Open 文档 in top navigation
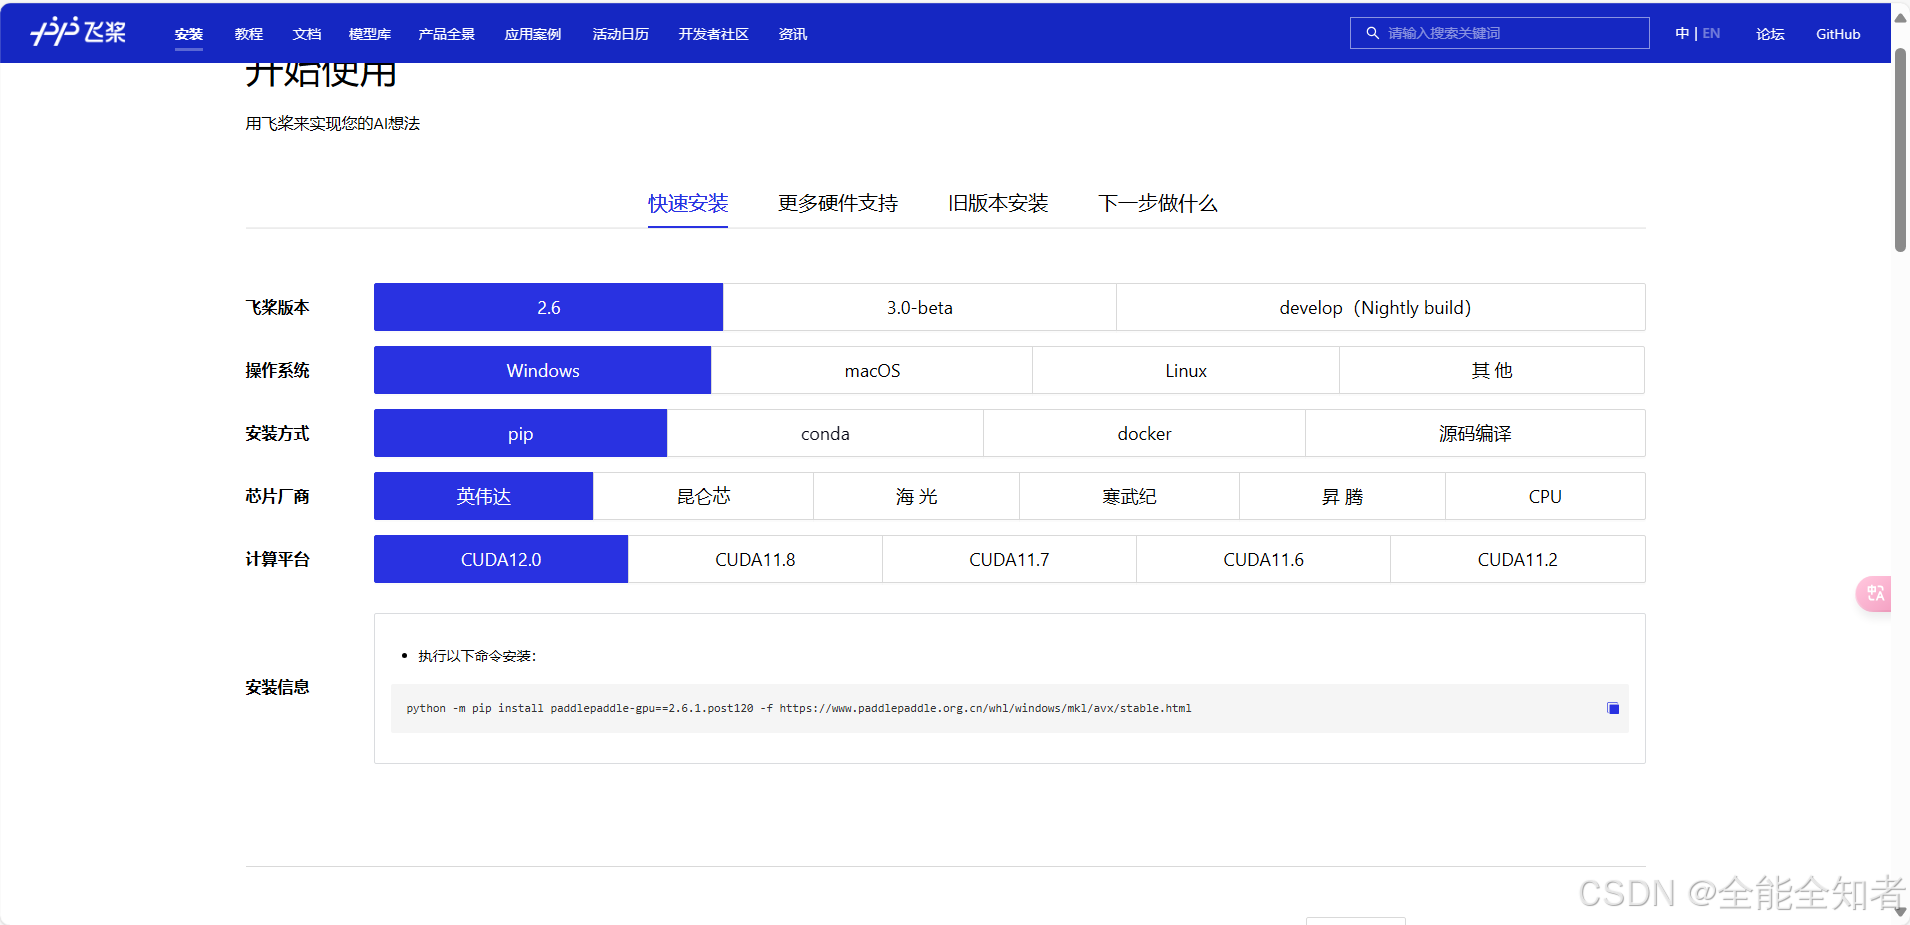Image resolution: width=1910 pixels, height=925 pixels. point(307,34)
